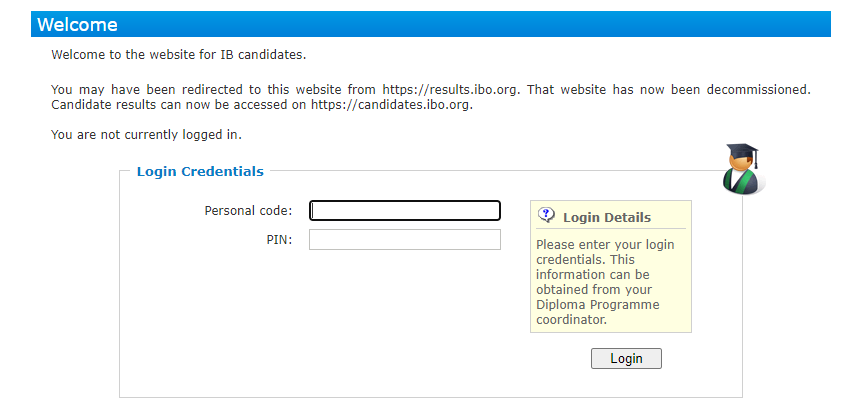Click the 'Candidate results can now be accessed' sentence
Image resolution: width=855 pixels, height=414 pixels.
click(180, 104)
